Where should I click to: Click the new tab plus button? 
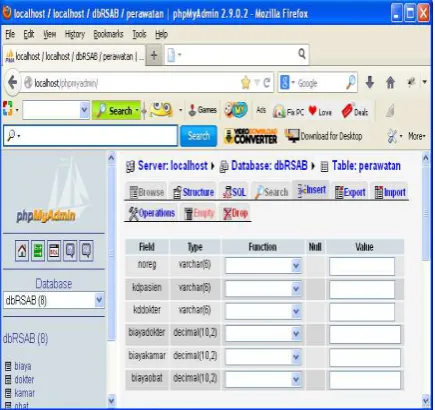pos(154,55)
